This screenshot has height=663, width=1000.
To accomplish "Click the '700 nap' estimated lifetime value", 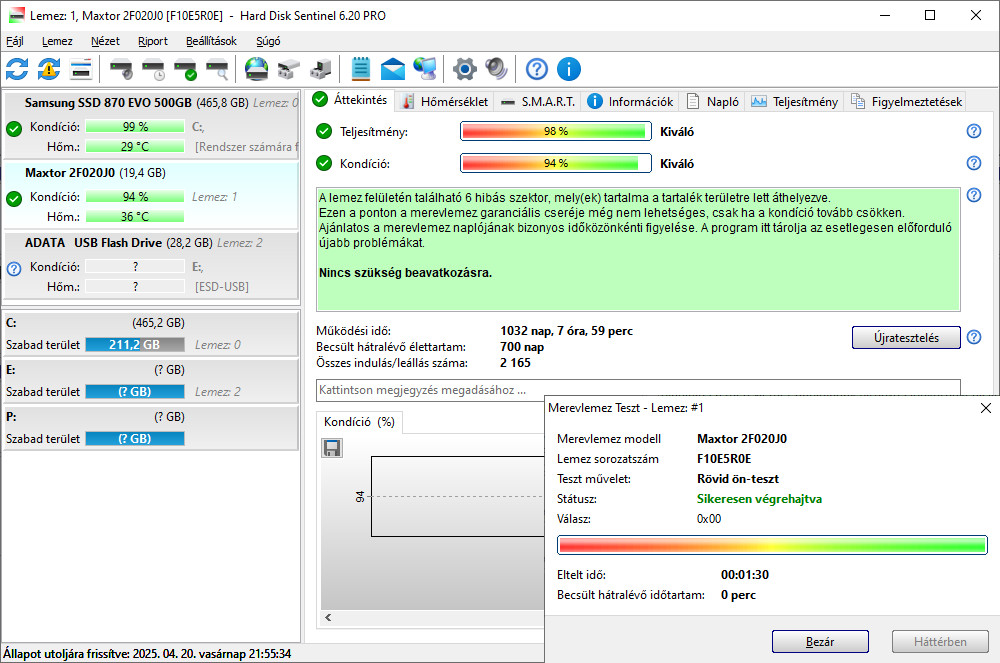I will [522, 347].
